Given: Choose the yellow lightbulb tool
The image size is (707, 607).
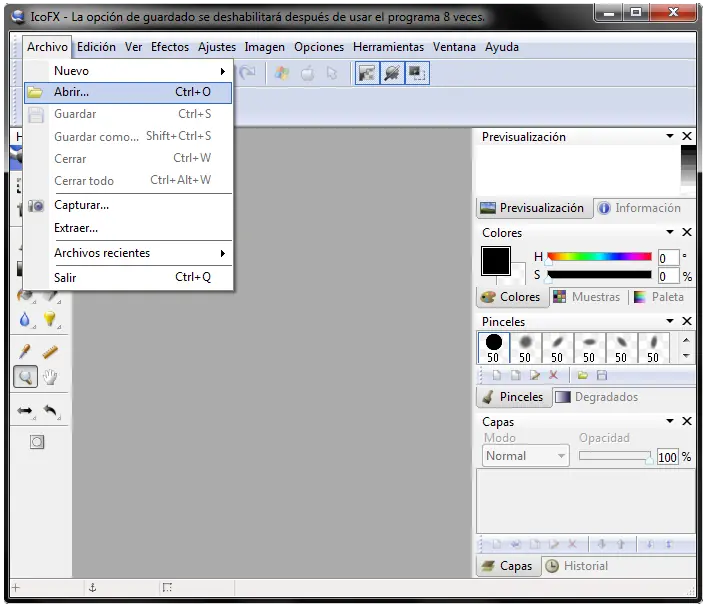Looking at the screenshot, I should tap(49, 320).
